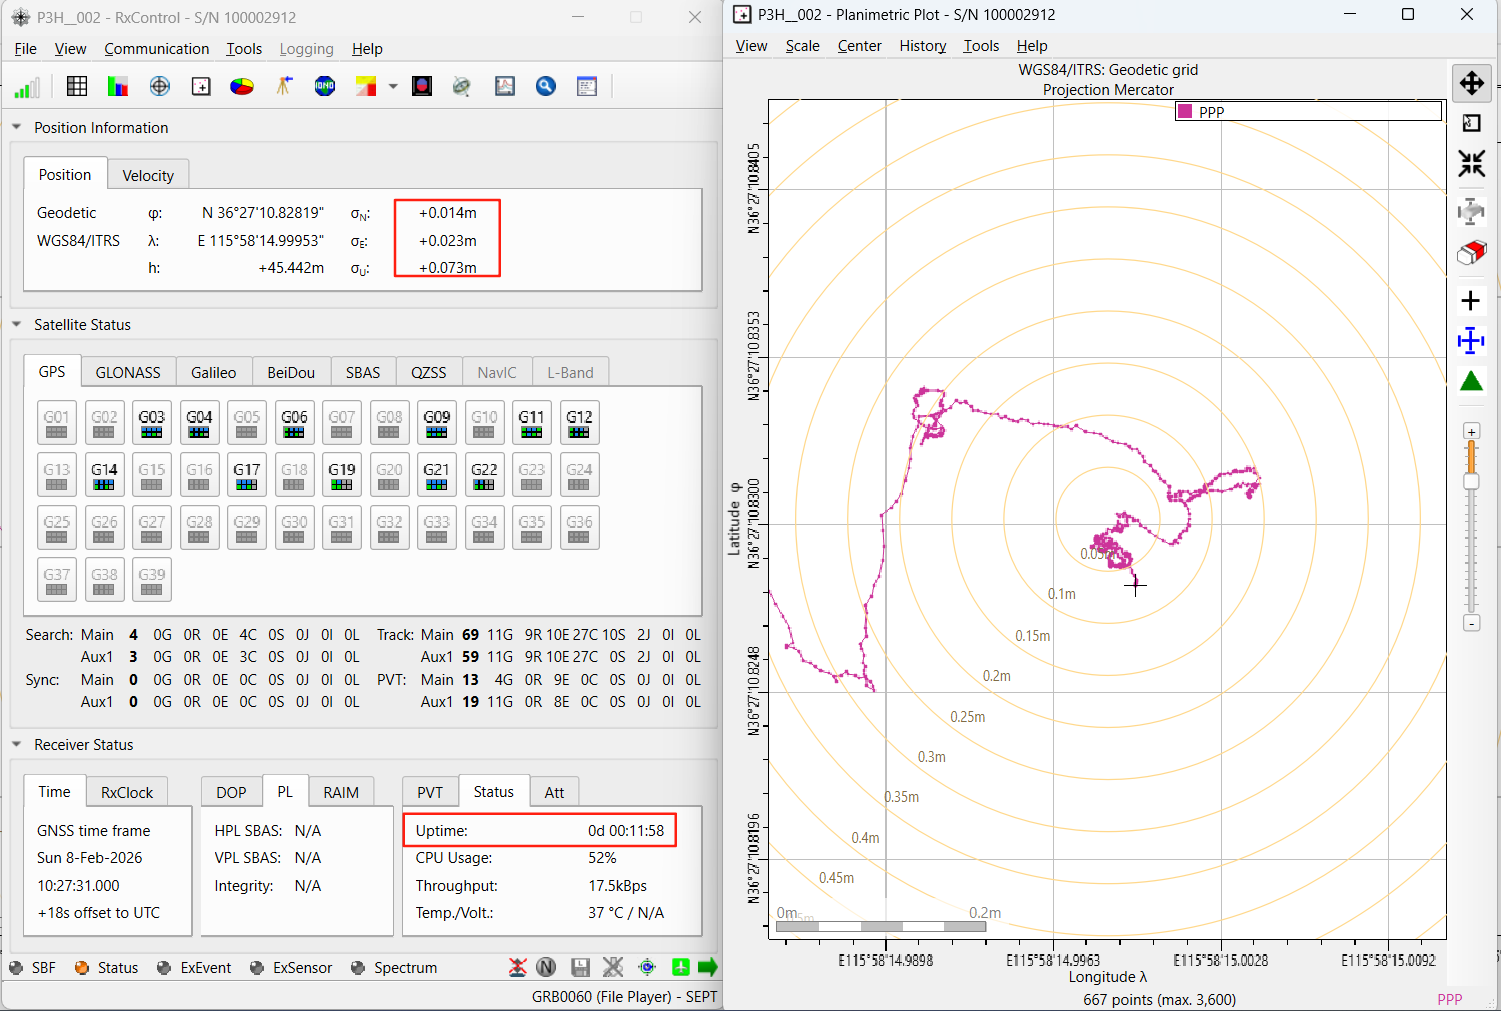Click the G19 satellite button
Image resolution: width=1501 pixels, height=1011 pixels.
tap(342, 475)
